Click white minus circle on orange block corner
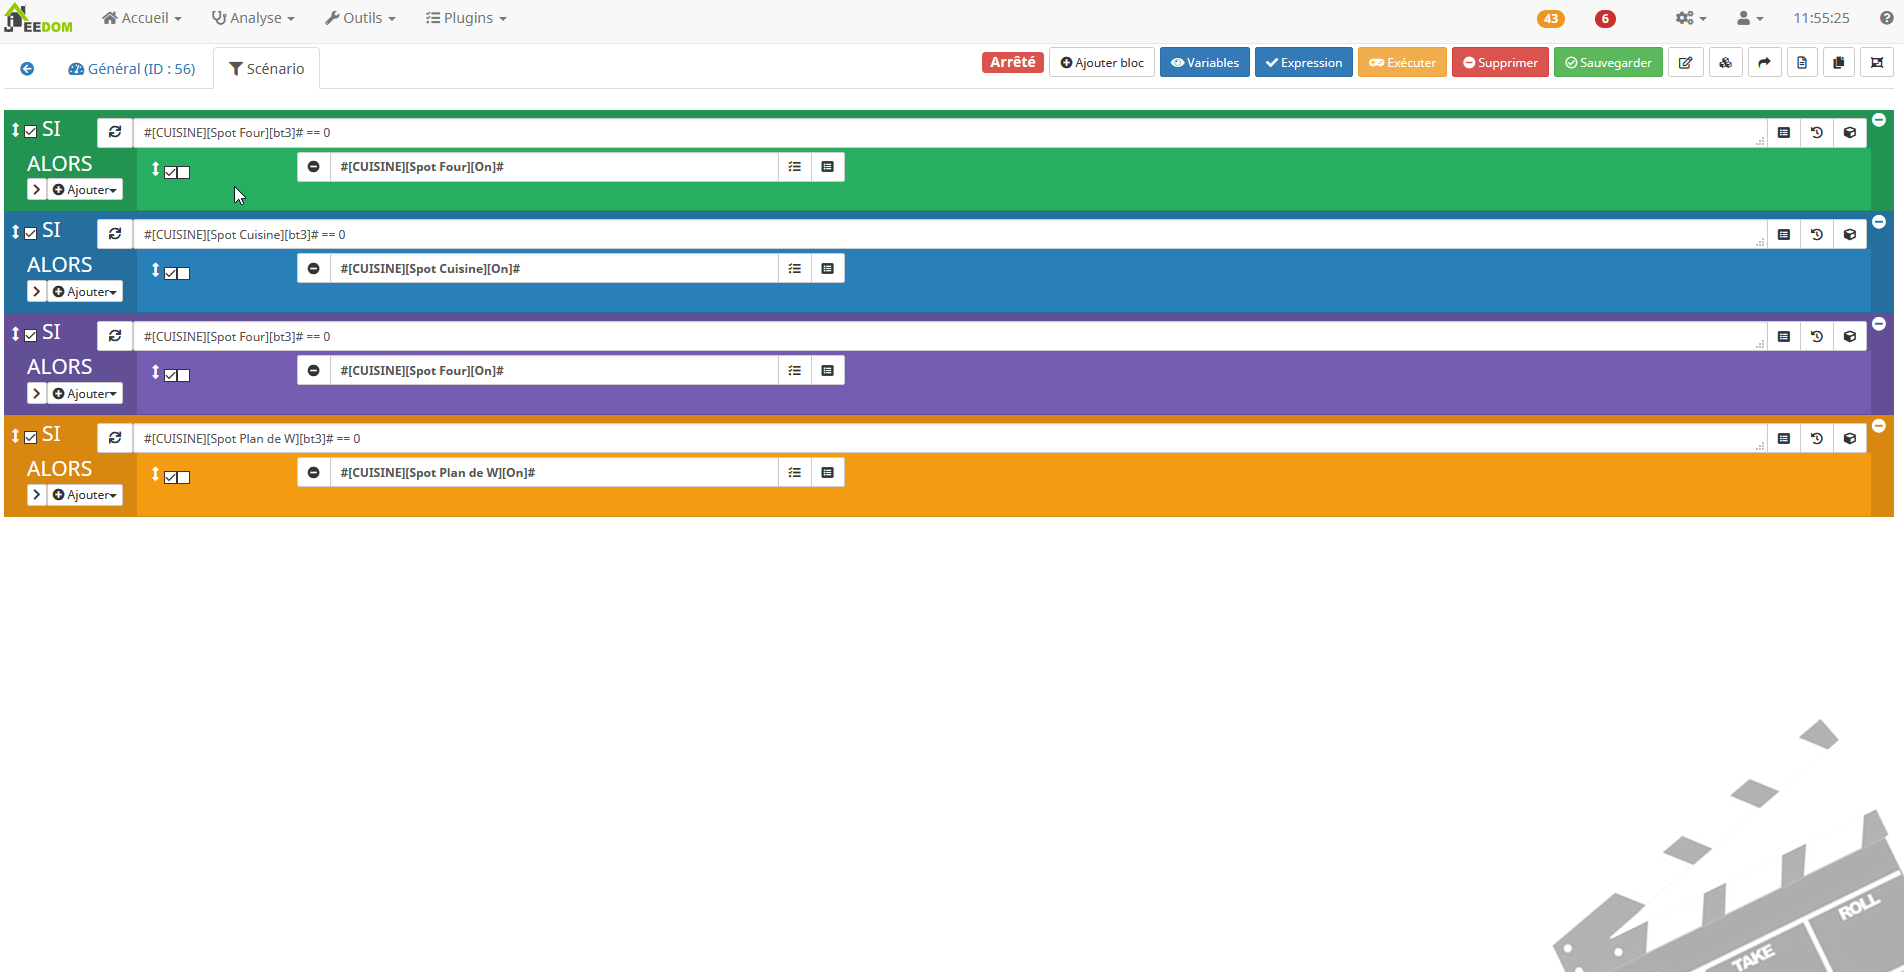The image size is (1904, 972). point(1879,426)
